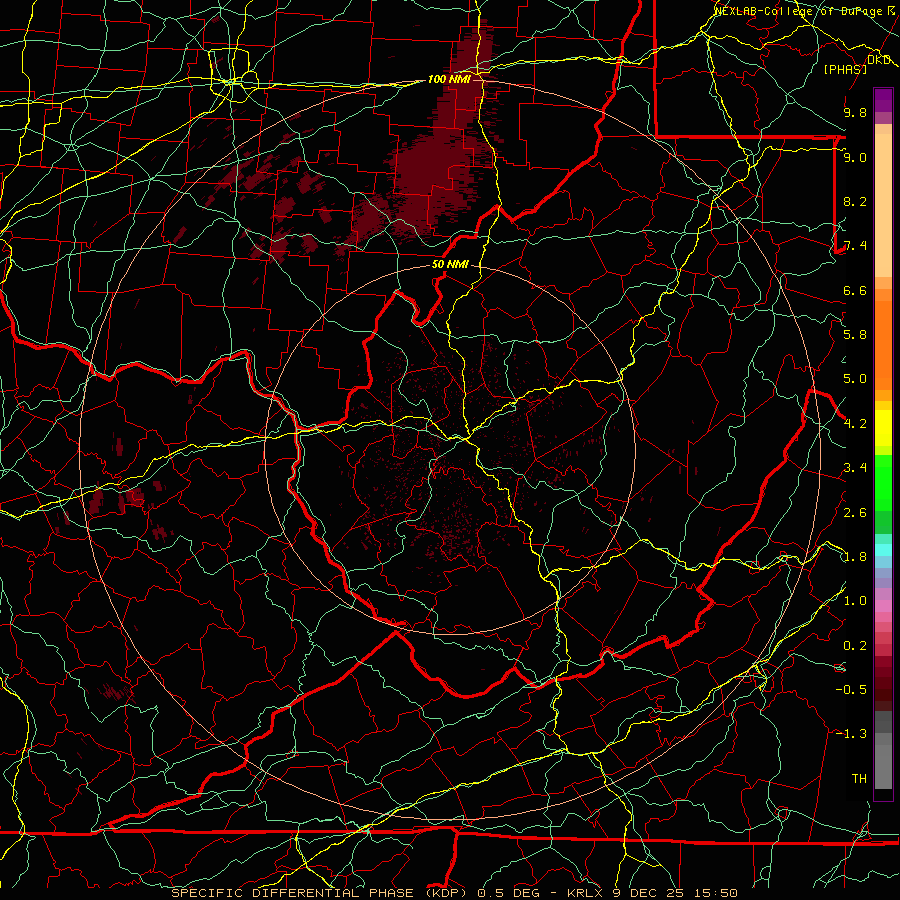
Task: Click the cyan segment of the color bar
Action: [x=883, y=550]
